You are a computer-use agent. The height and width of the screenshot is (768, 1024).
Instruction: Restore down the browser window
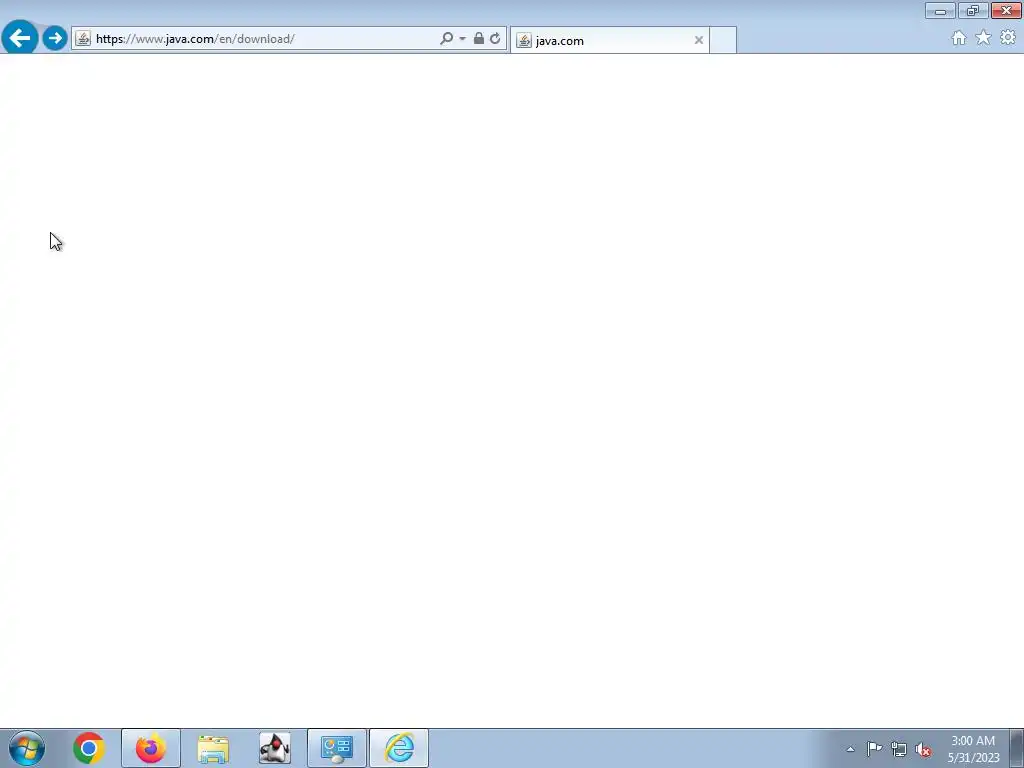[x=973, y=10]
